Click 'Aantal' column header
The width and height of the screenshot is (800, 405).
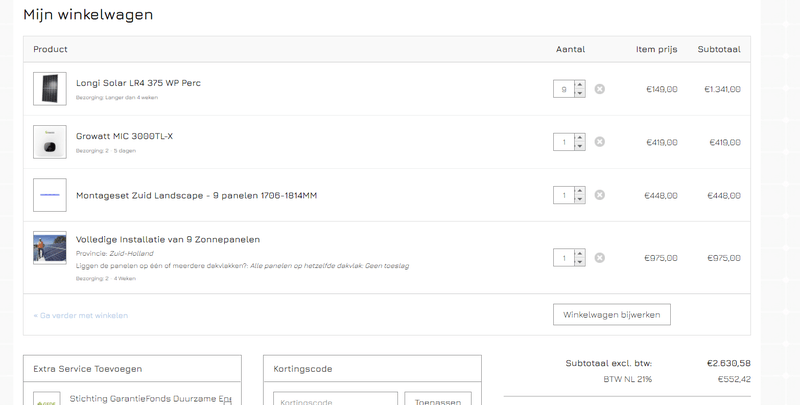570,49
